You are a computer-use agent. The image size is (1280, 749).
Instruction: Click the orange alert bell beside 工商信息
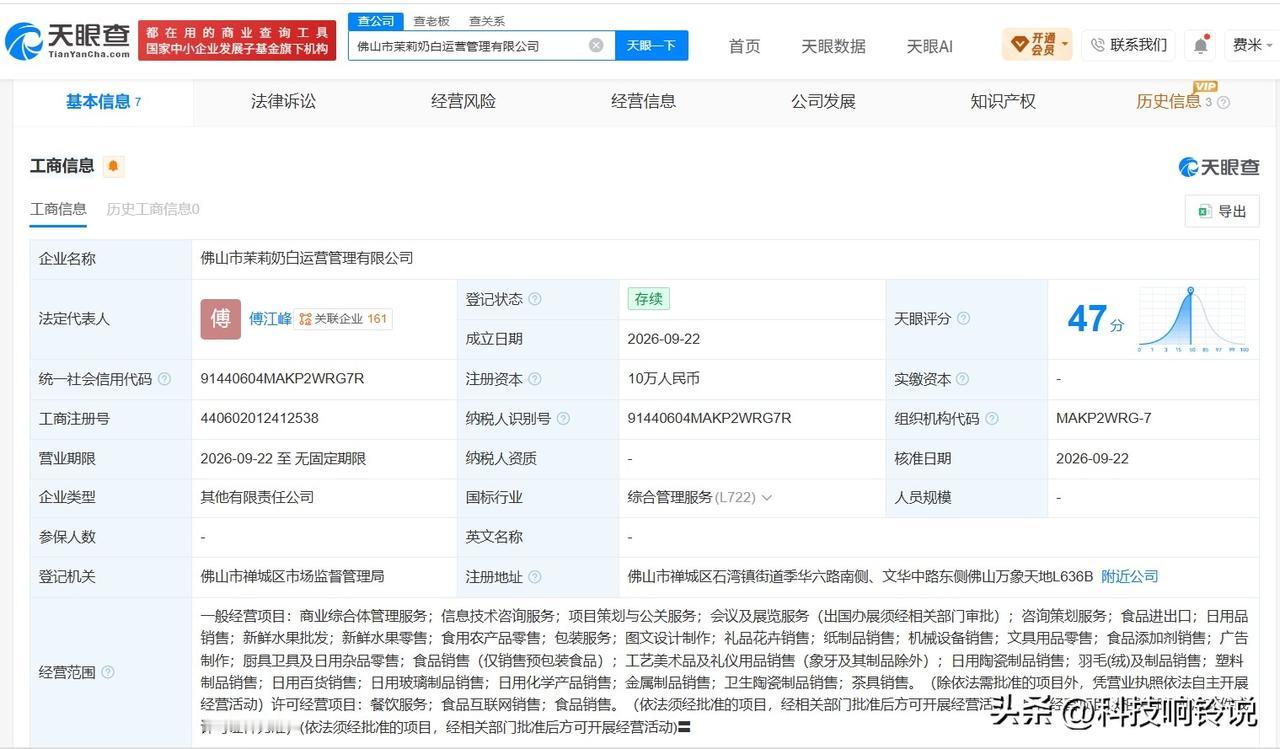pyautogui.click(x=113, y=166)
